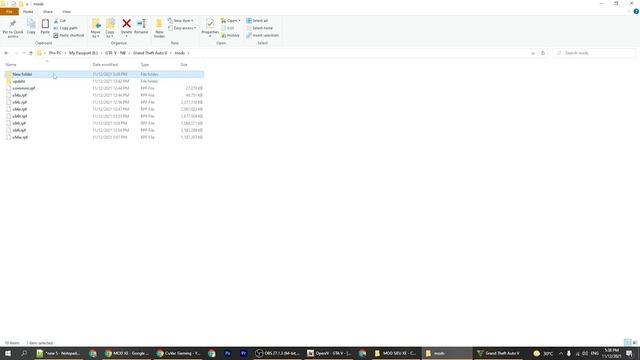Screen dimensions: 640x360
Task: Click the Properties checkmark icon
Action: [x=210, y=24]
